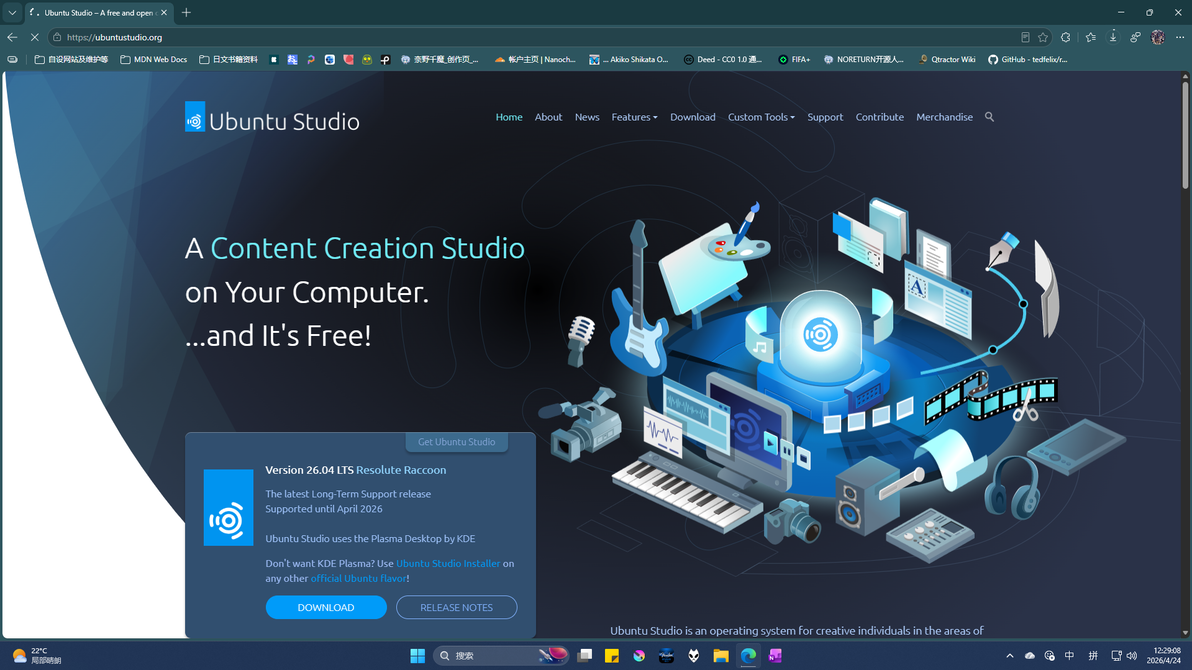Expand the Custom Tools dropdown menu
The width and height of the screenshot is (1192, 670).
(x=761, y=117)
